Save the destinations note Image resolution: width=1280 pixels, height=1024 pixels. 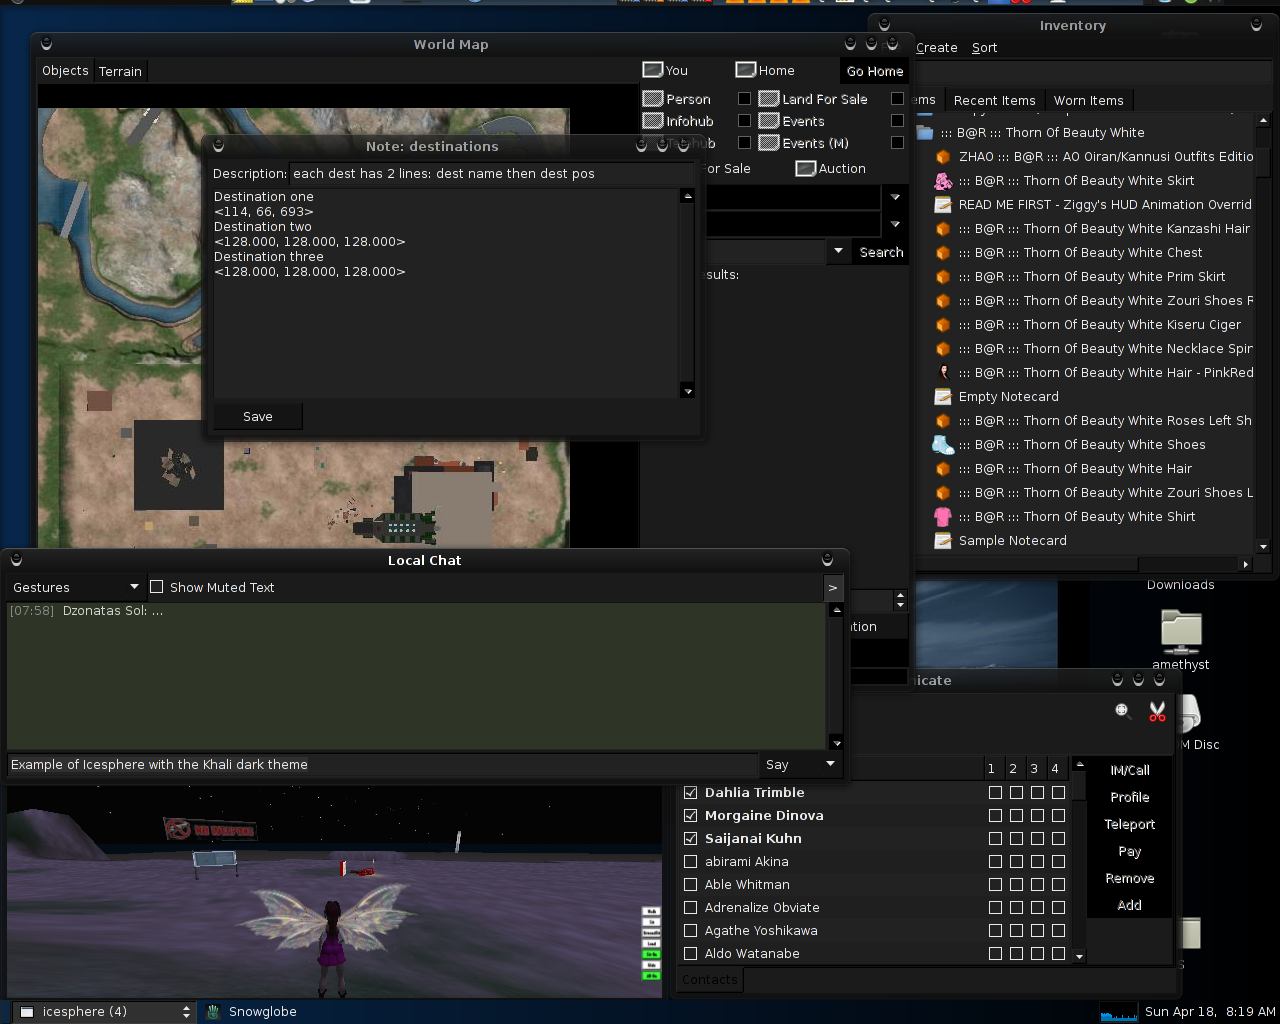pyautogui.click(x=257, y=417)
